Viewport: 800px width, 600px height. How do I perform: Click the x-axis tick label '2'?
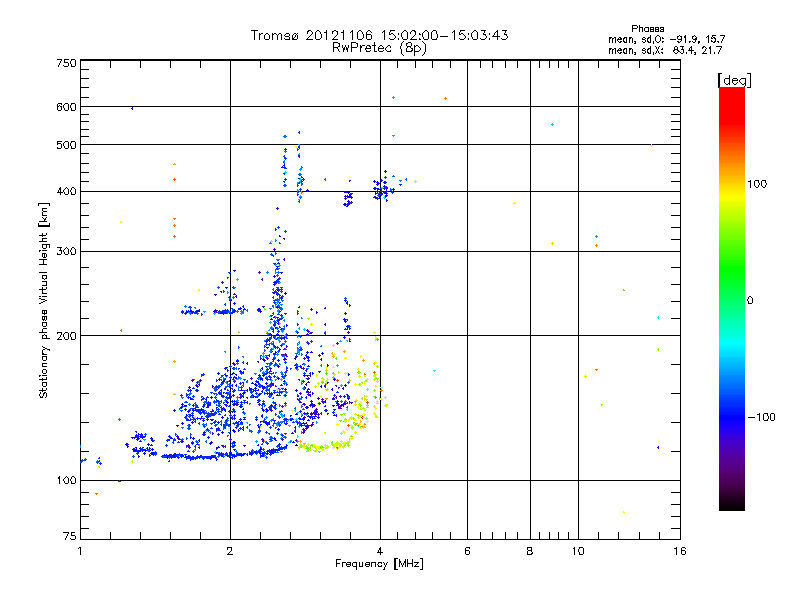[x=230, y=551]
